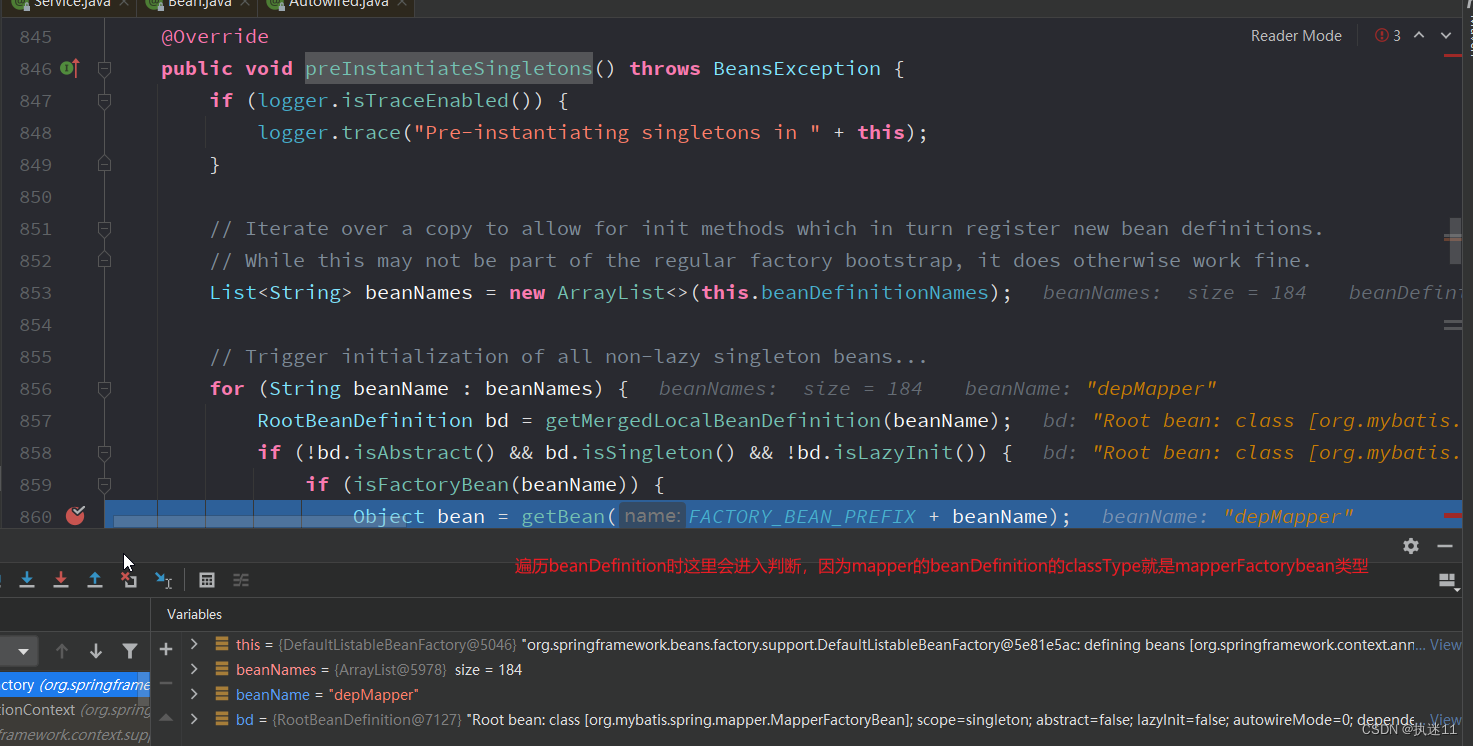This screenshot has height=746, width=1473.
Task: Click the Drop Frame icon
Action: tap(129, 580)
